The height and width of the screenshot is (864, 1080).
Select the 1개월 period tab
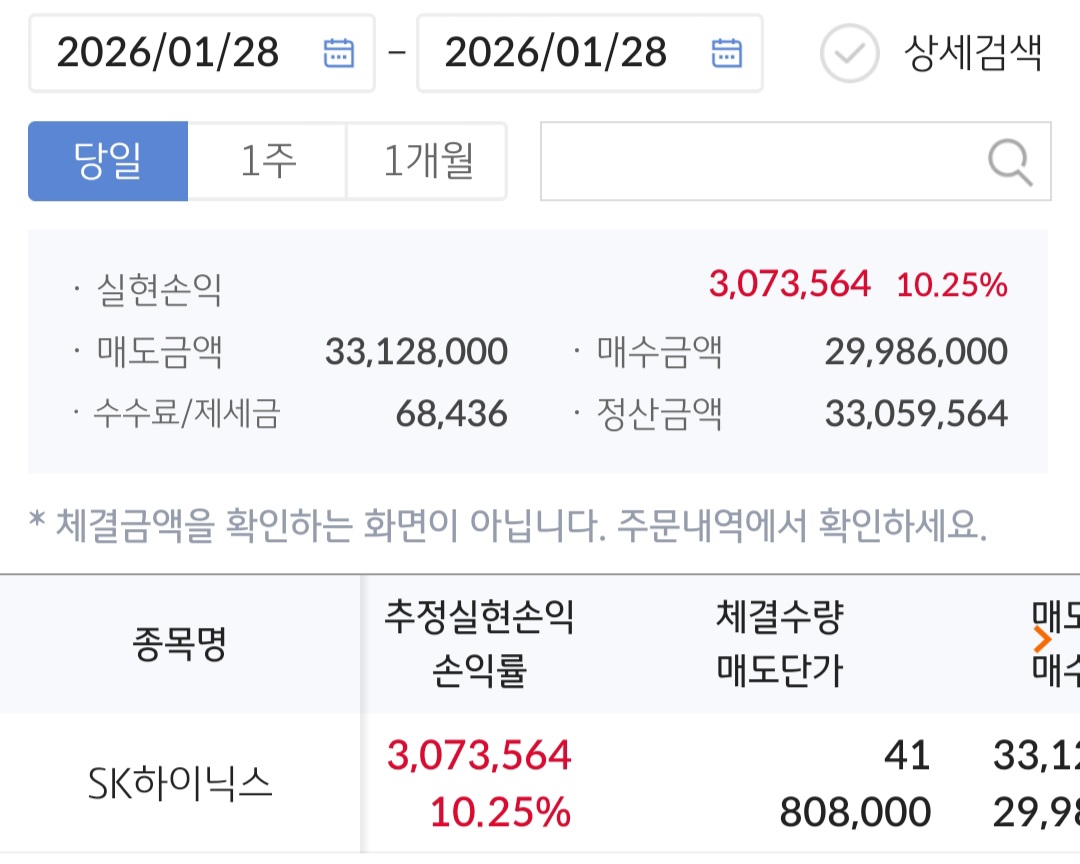[x=427, y=161]
